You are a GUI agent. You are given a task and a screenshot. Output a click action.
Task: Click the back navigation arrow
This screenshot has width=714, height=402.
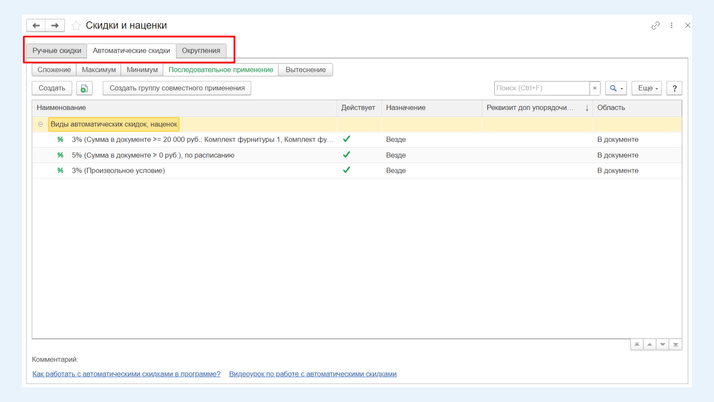tap(36, 25)
